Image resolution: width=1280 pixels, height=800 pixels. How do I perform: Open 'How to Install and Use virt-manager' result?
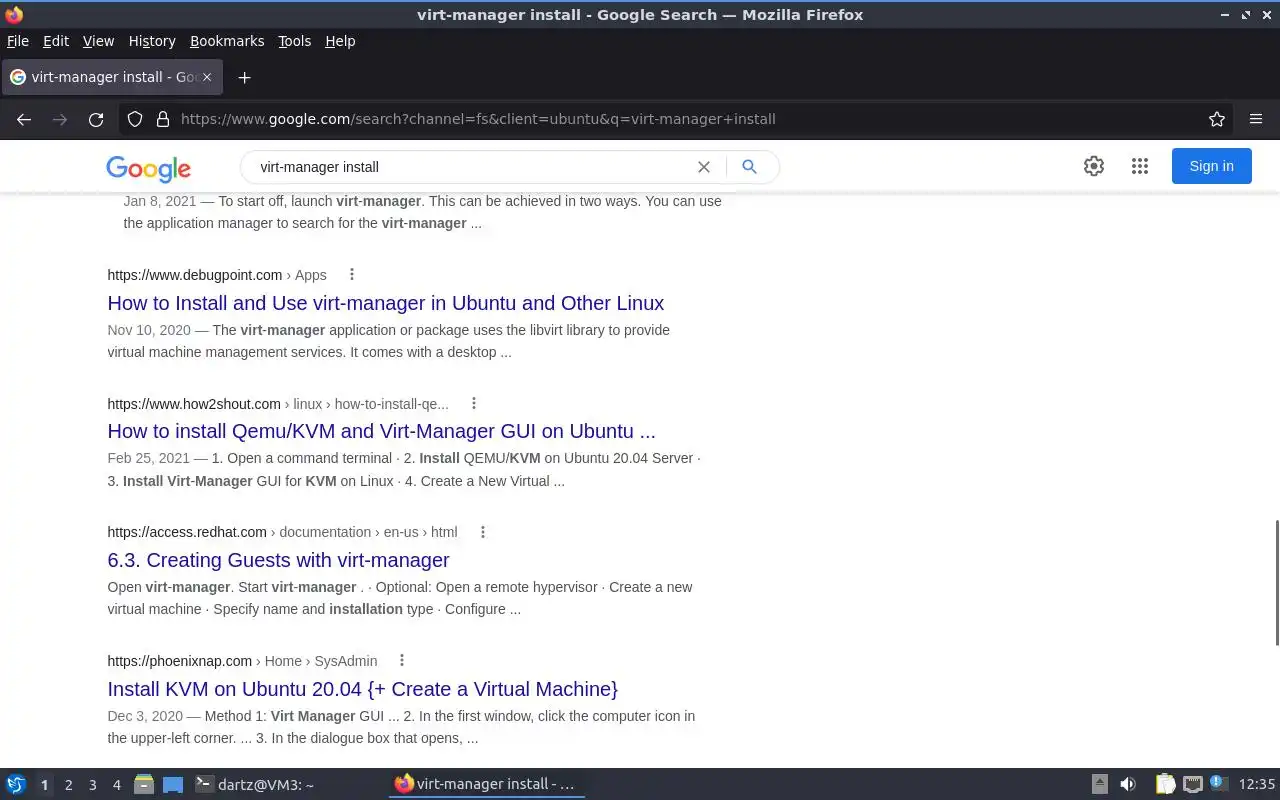386,303
